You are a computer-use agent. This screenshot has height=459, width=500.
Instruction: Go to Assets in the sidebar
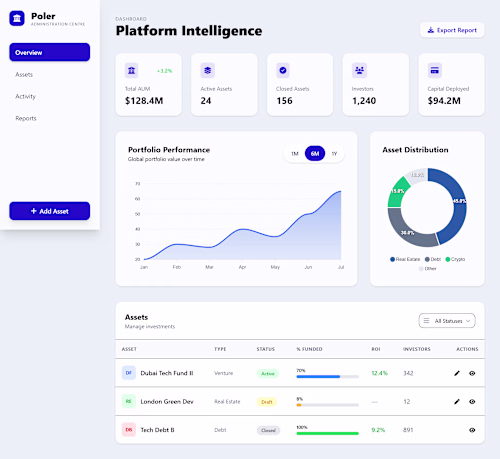24,74
